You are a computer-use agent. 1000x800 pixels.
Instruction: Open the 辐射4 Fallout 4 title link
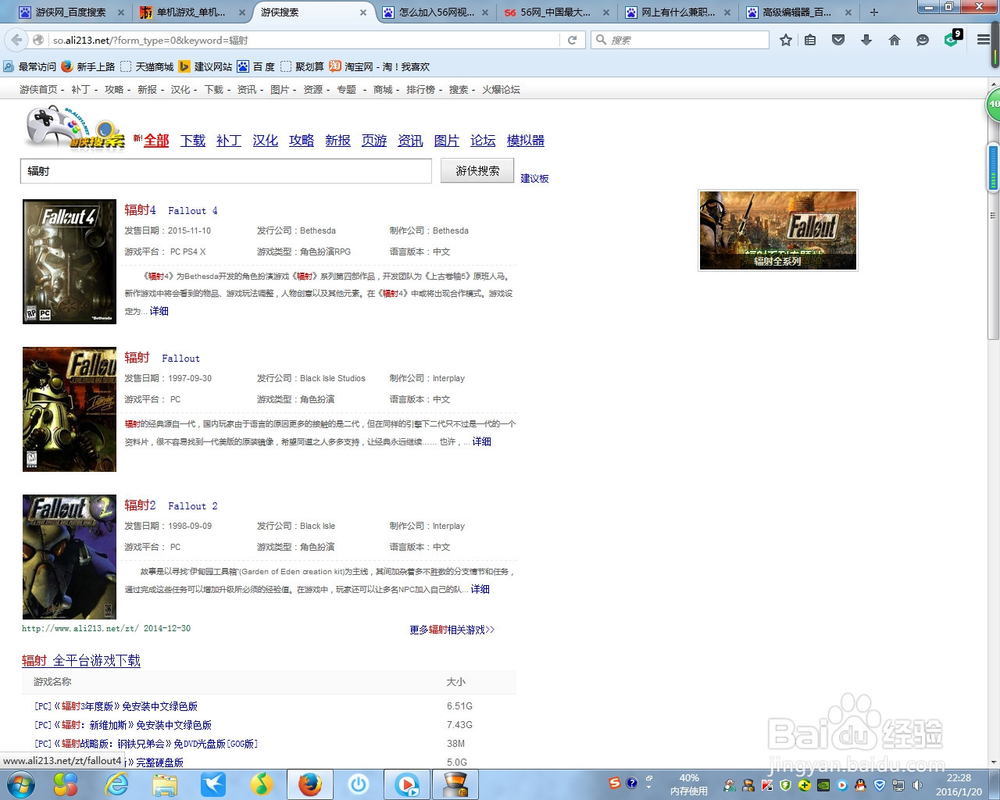click(171, 210)
